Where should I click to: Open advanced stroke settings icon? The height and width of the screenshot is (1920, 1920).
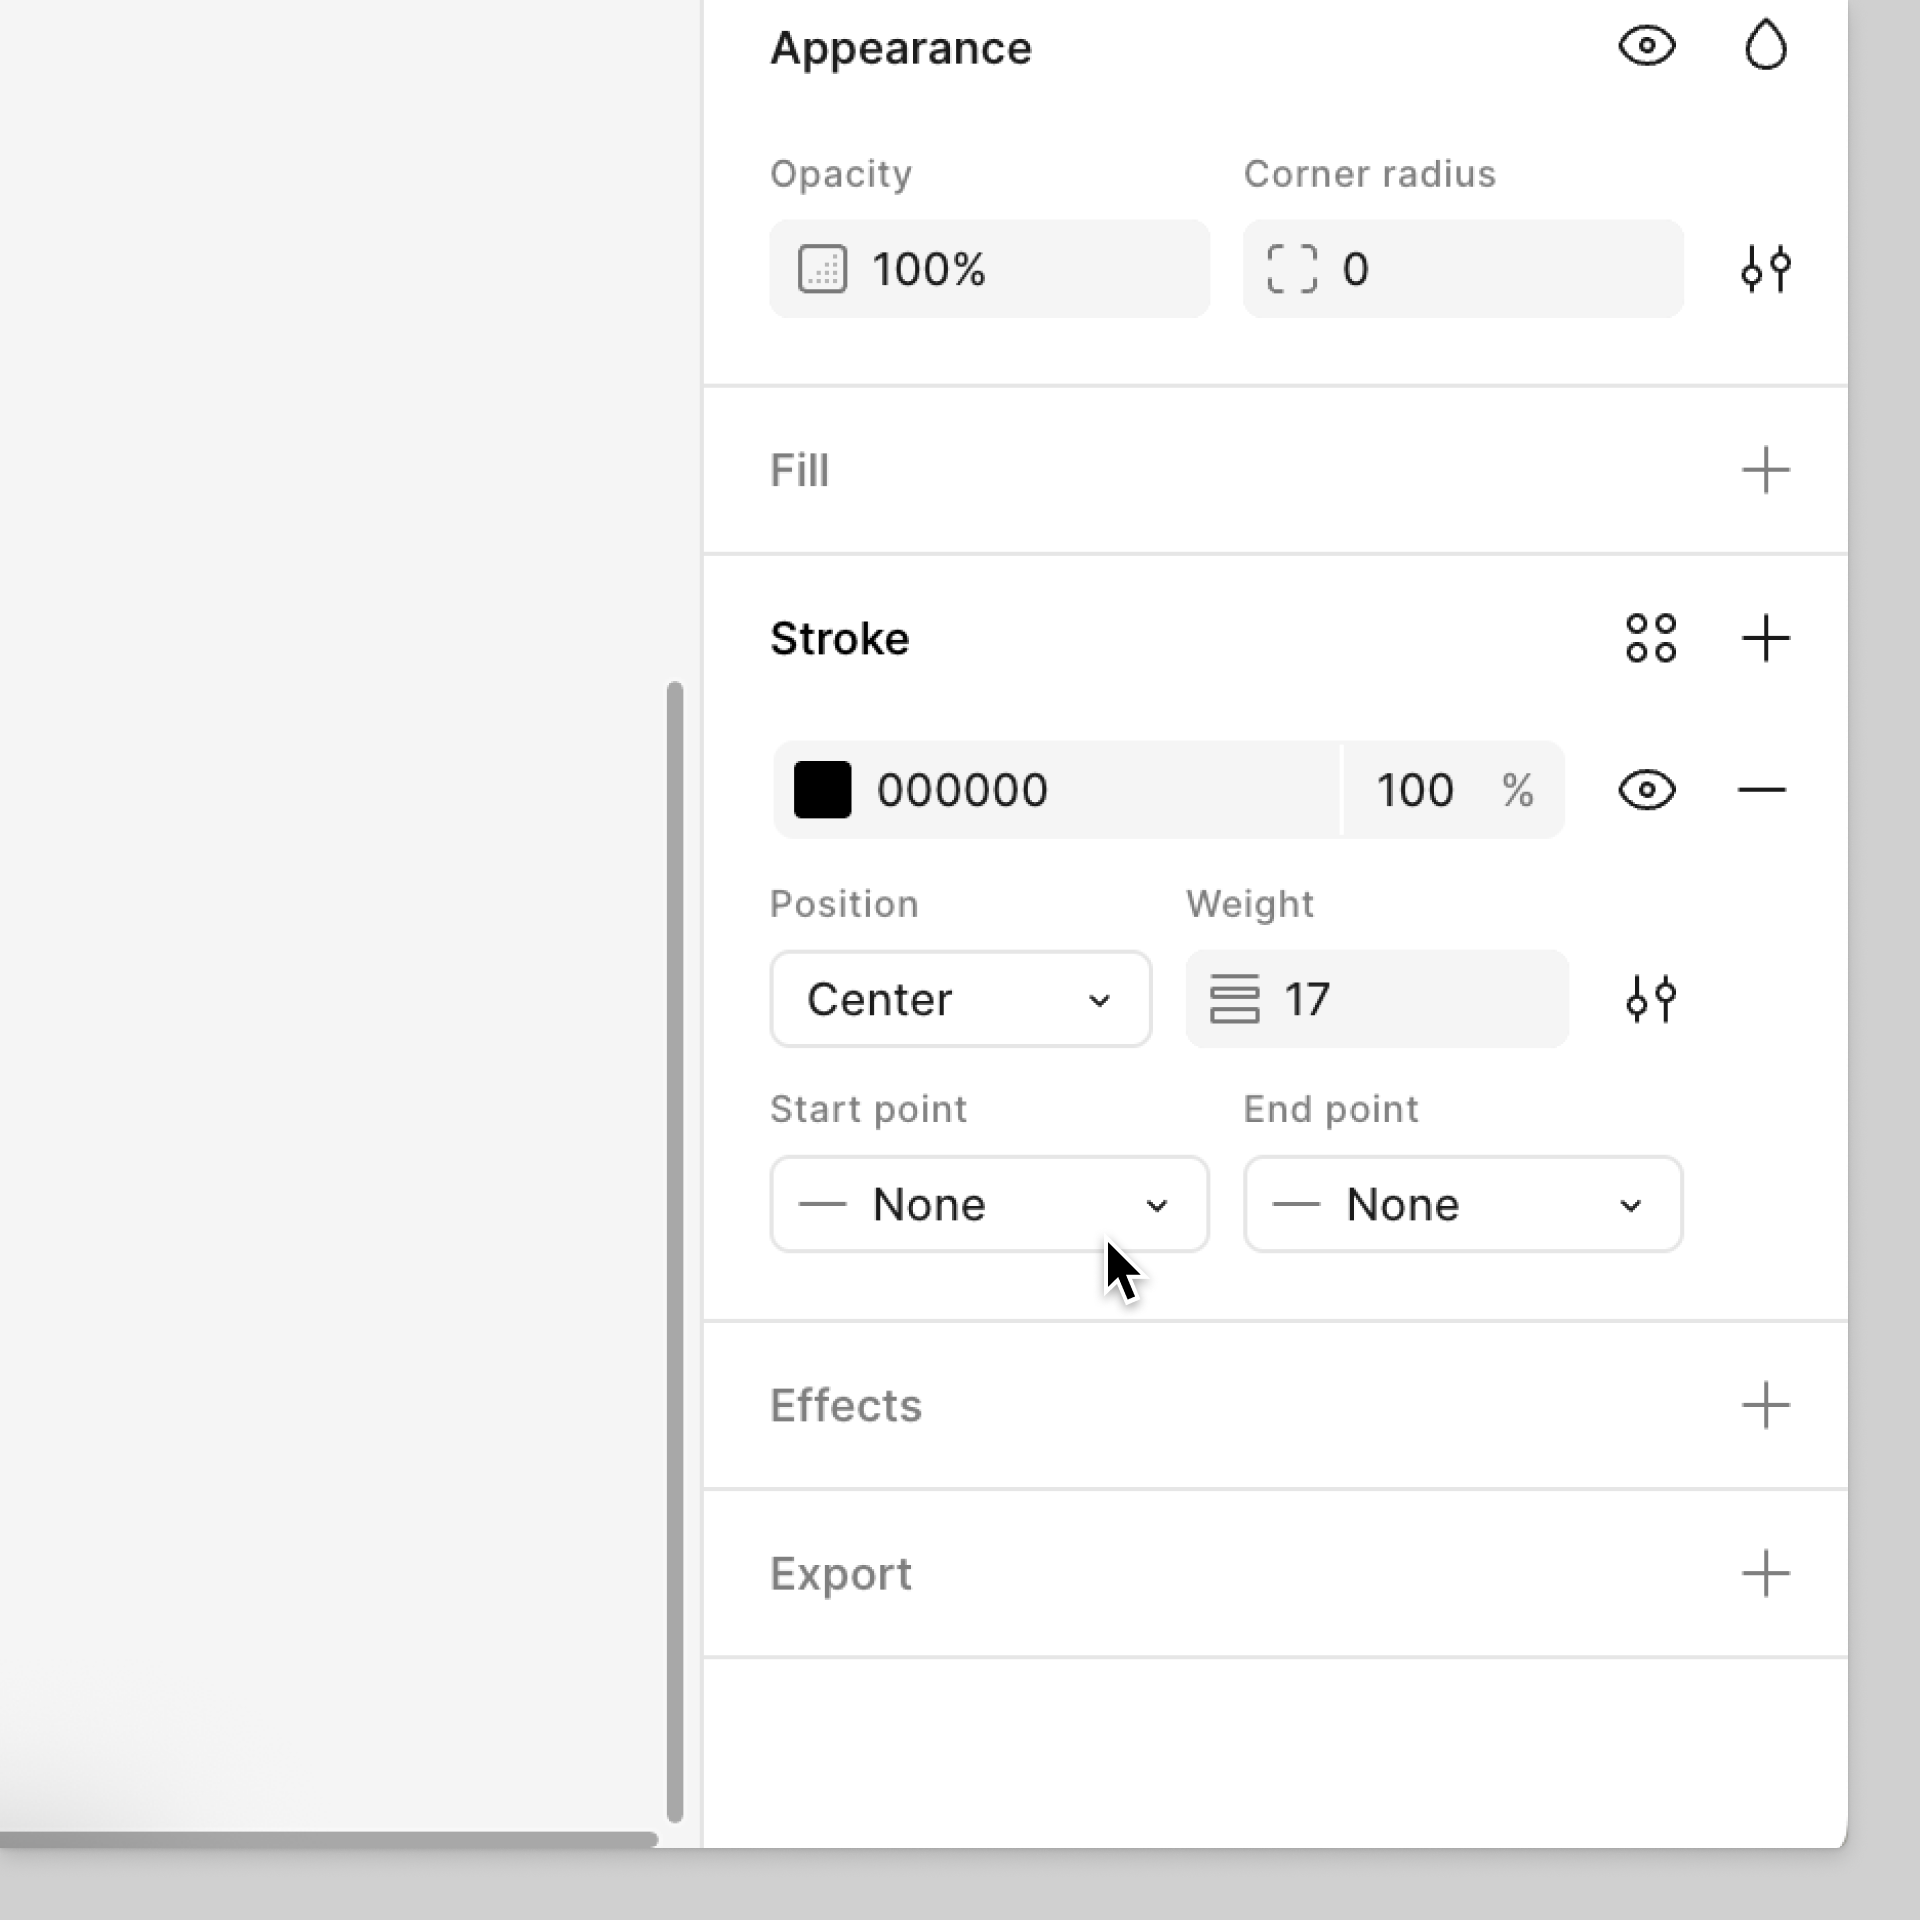pos(1650,999)
